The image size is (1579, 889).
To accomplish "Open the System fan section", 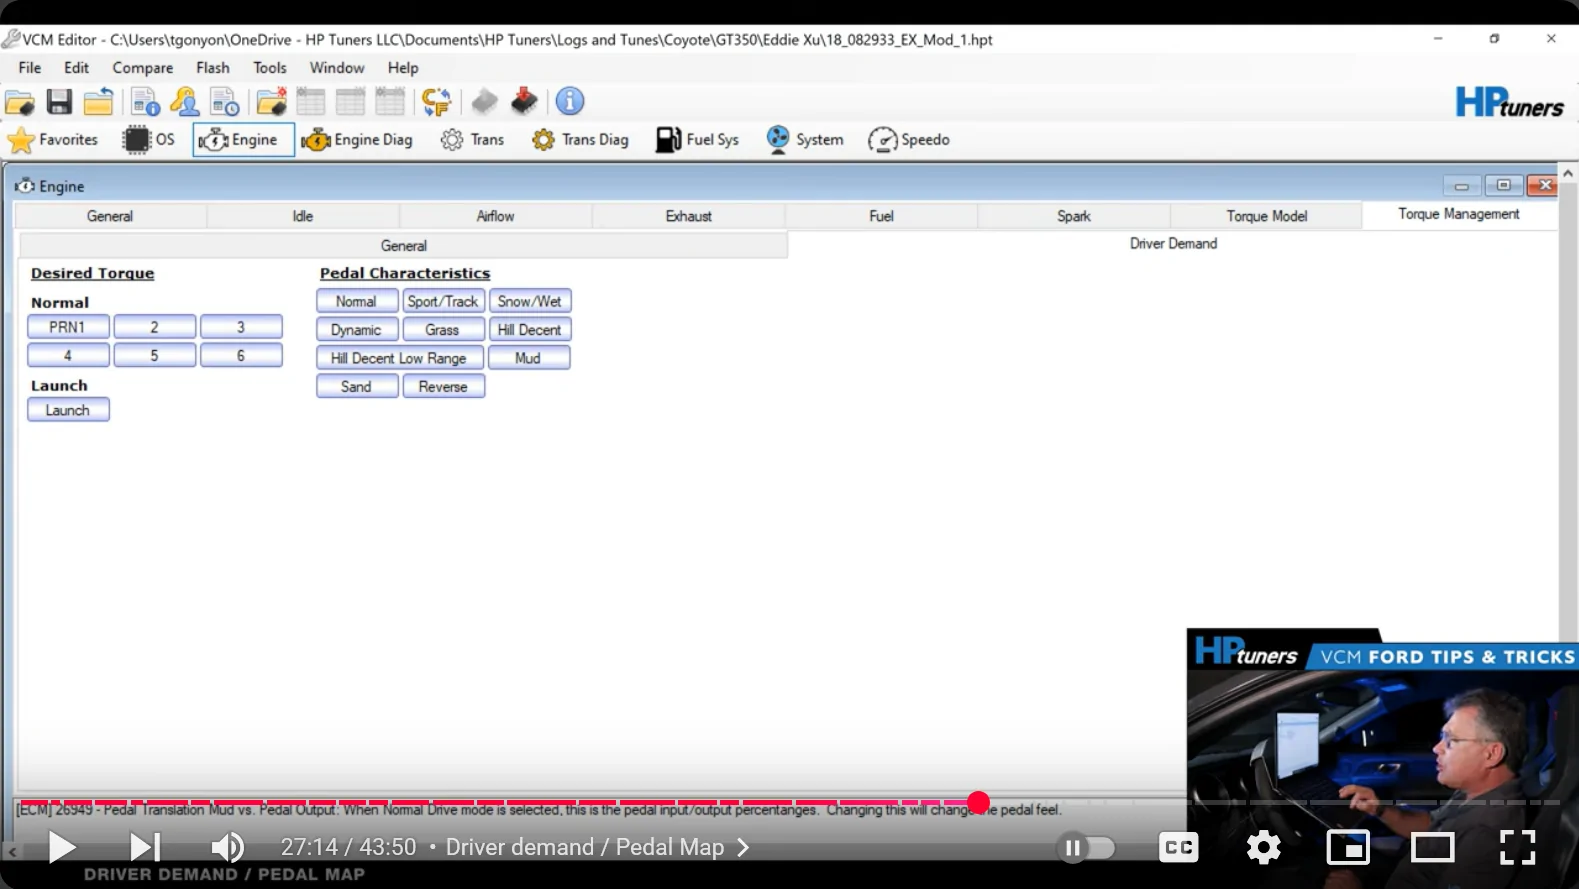I will click(805, 140).
